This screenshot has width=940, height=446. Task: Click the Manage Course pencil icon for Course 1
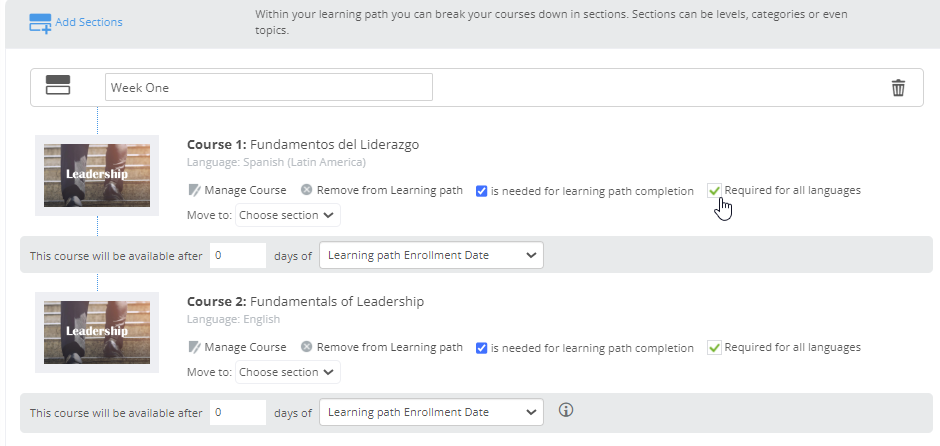click(x=194, y=190)
